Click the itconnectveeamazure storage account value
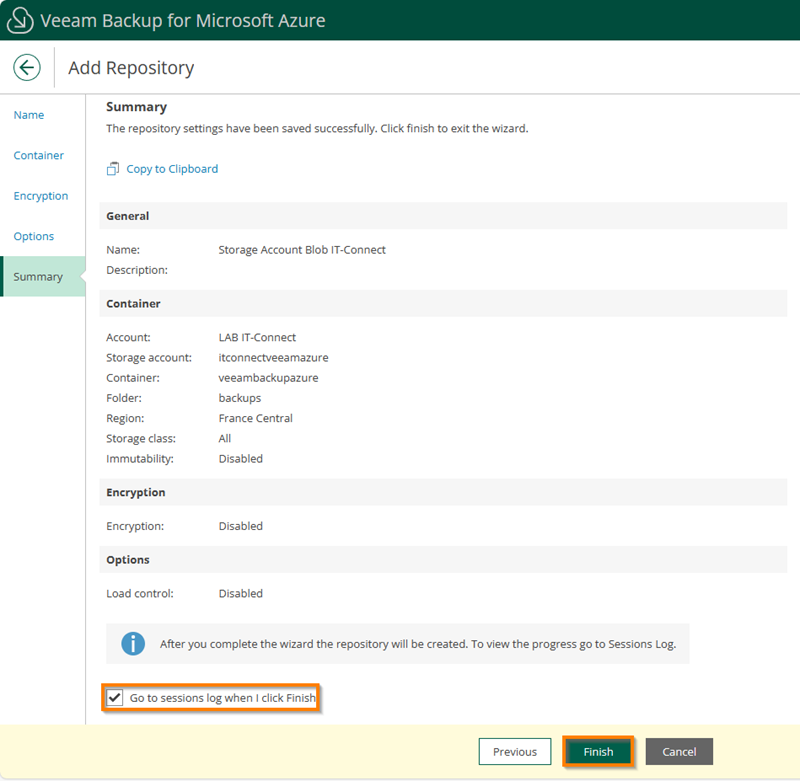800x781 pixels. [x=273, y=358]
